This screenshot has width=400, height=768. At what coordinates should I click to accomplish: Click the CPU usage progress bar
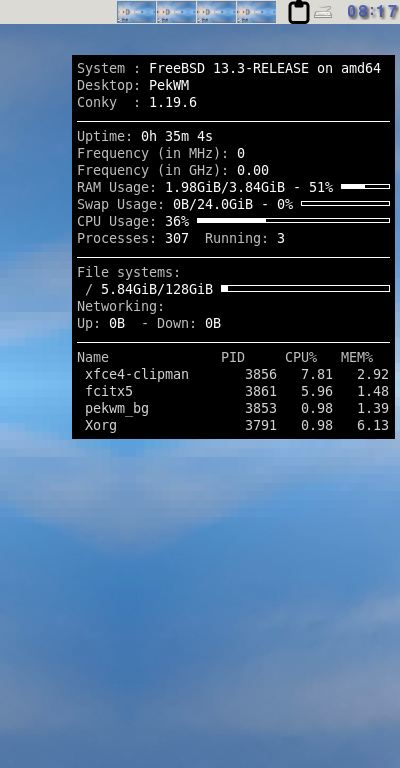point(293,220)
